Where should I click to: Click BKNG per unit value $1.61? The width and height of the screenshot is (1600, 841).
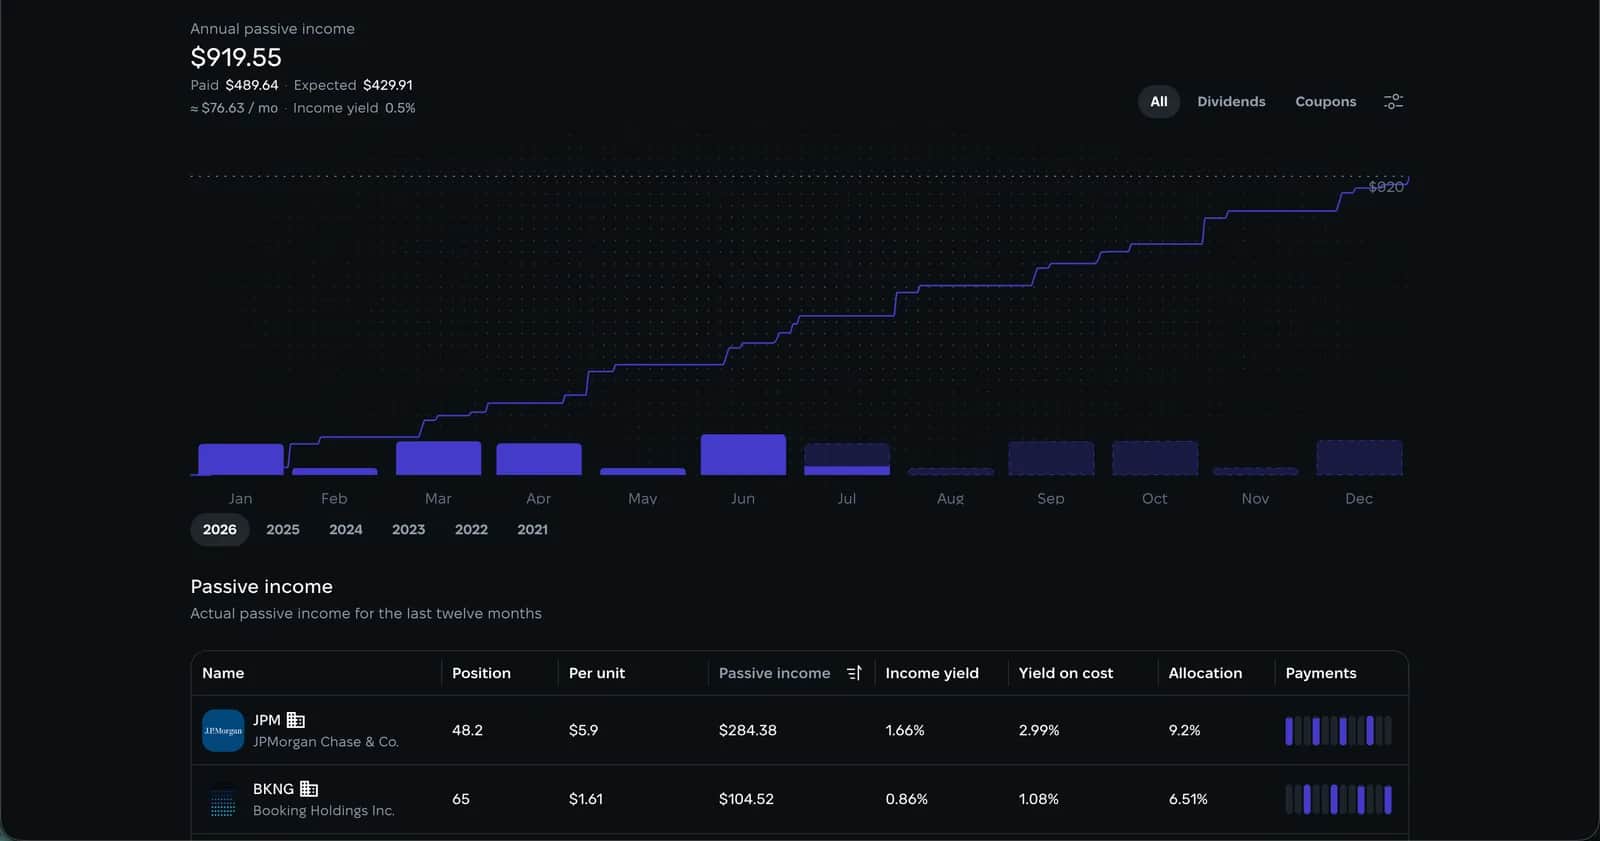[586, 799]
